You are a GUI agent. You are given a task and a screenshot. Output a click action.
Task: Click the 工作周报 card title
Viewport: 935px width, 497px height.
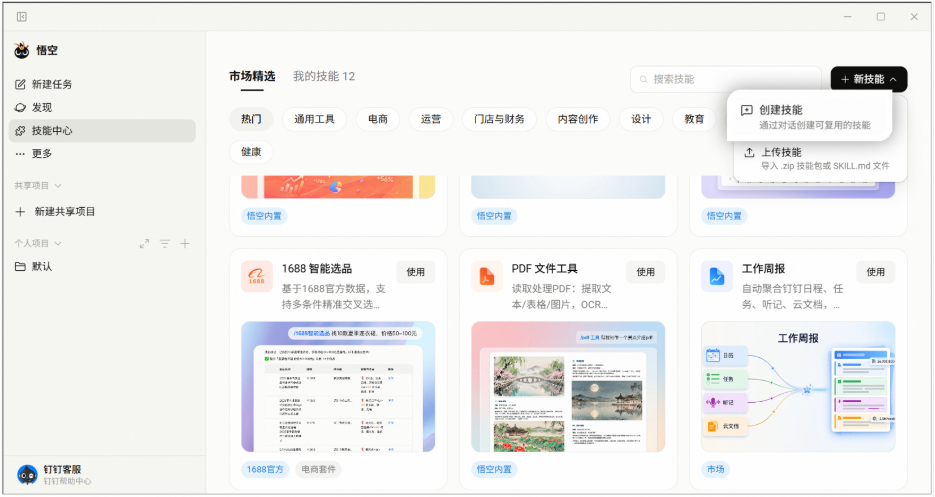click(763, 269)
